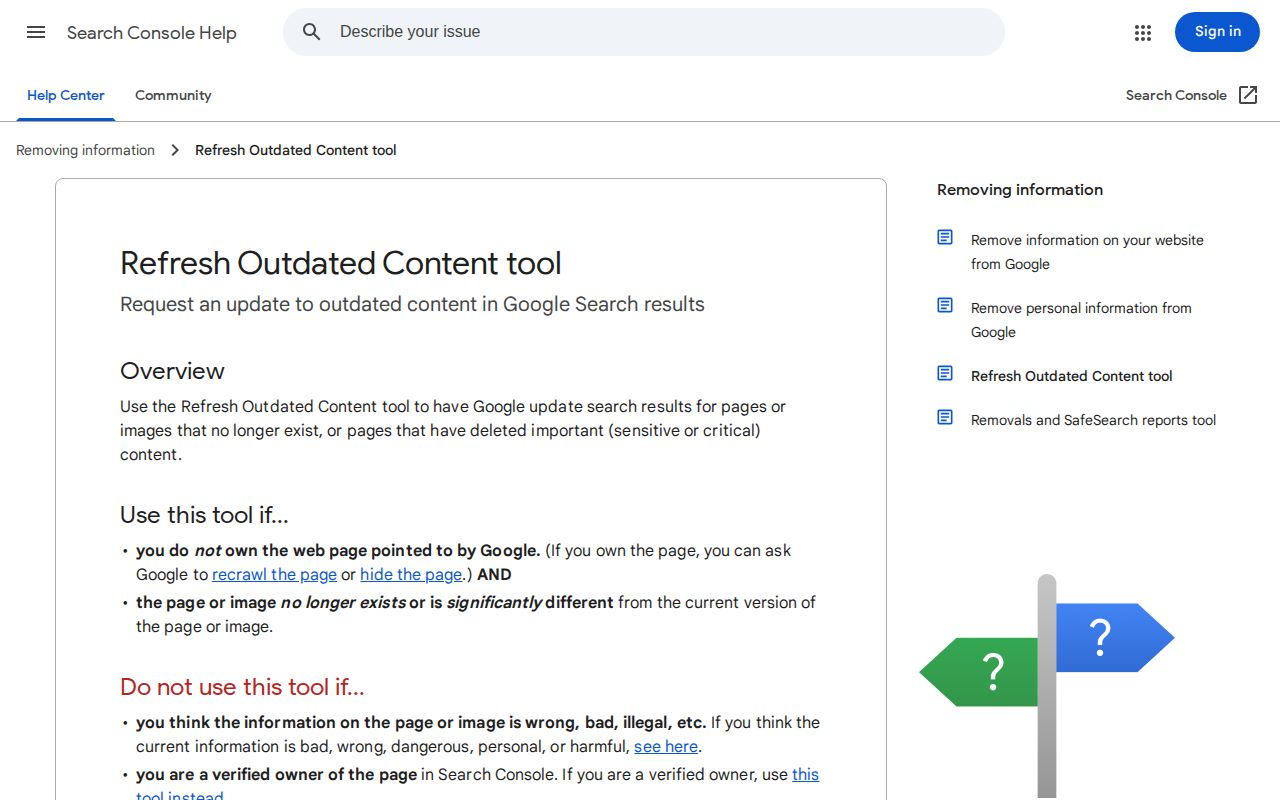Follow the see here link
Viewport: 1280px width, 800px height.
(x=666, y=747)
